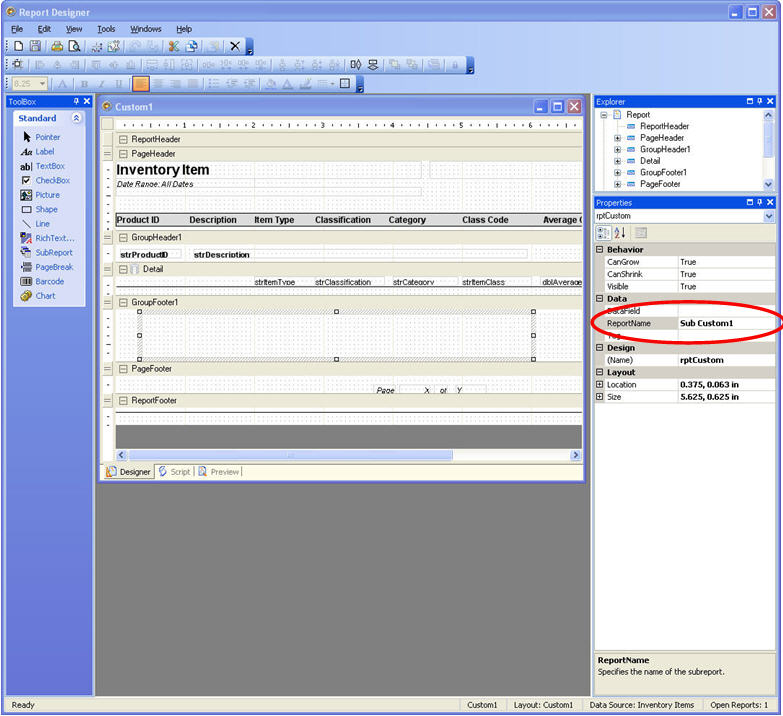Open the rptCustom object dropdown
Screen dimensions: 783x716
(768, 216)
